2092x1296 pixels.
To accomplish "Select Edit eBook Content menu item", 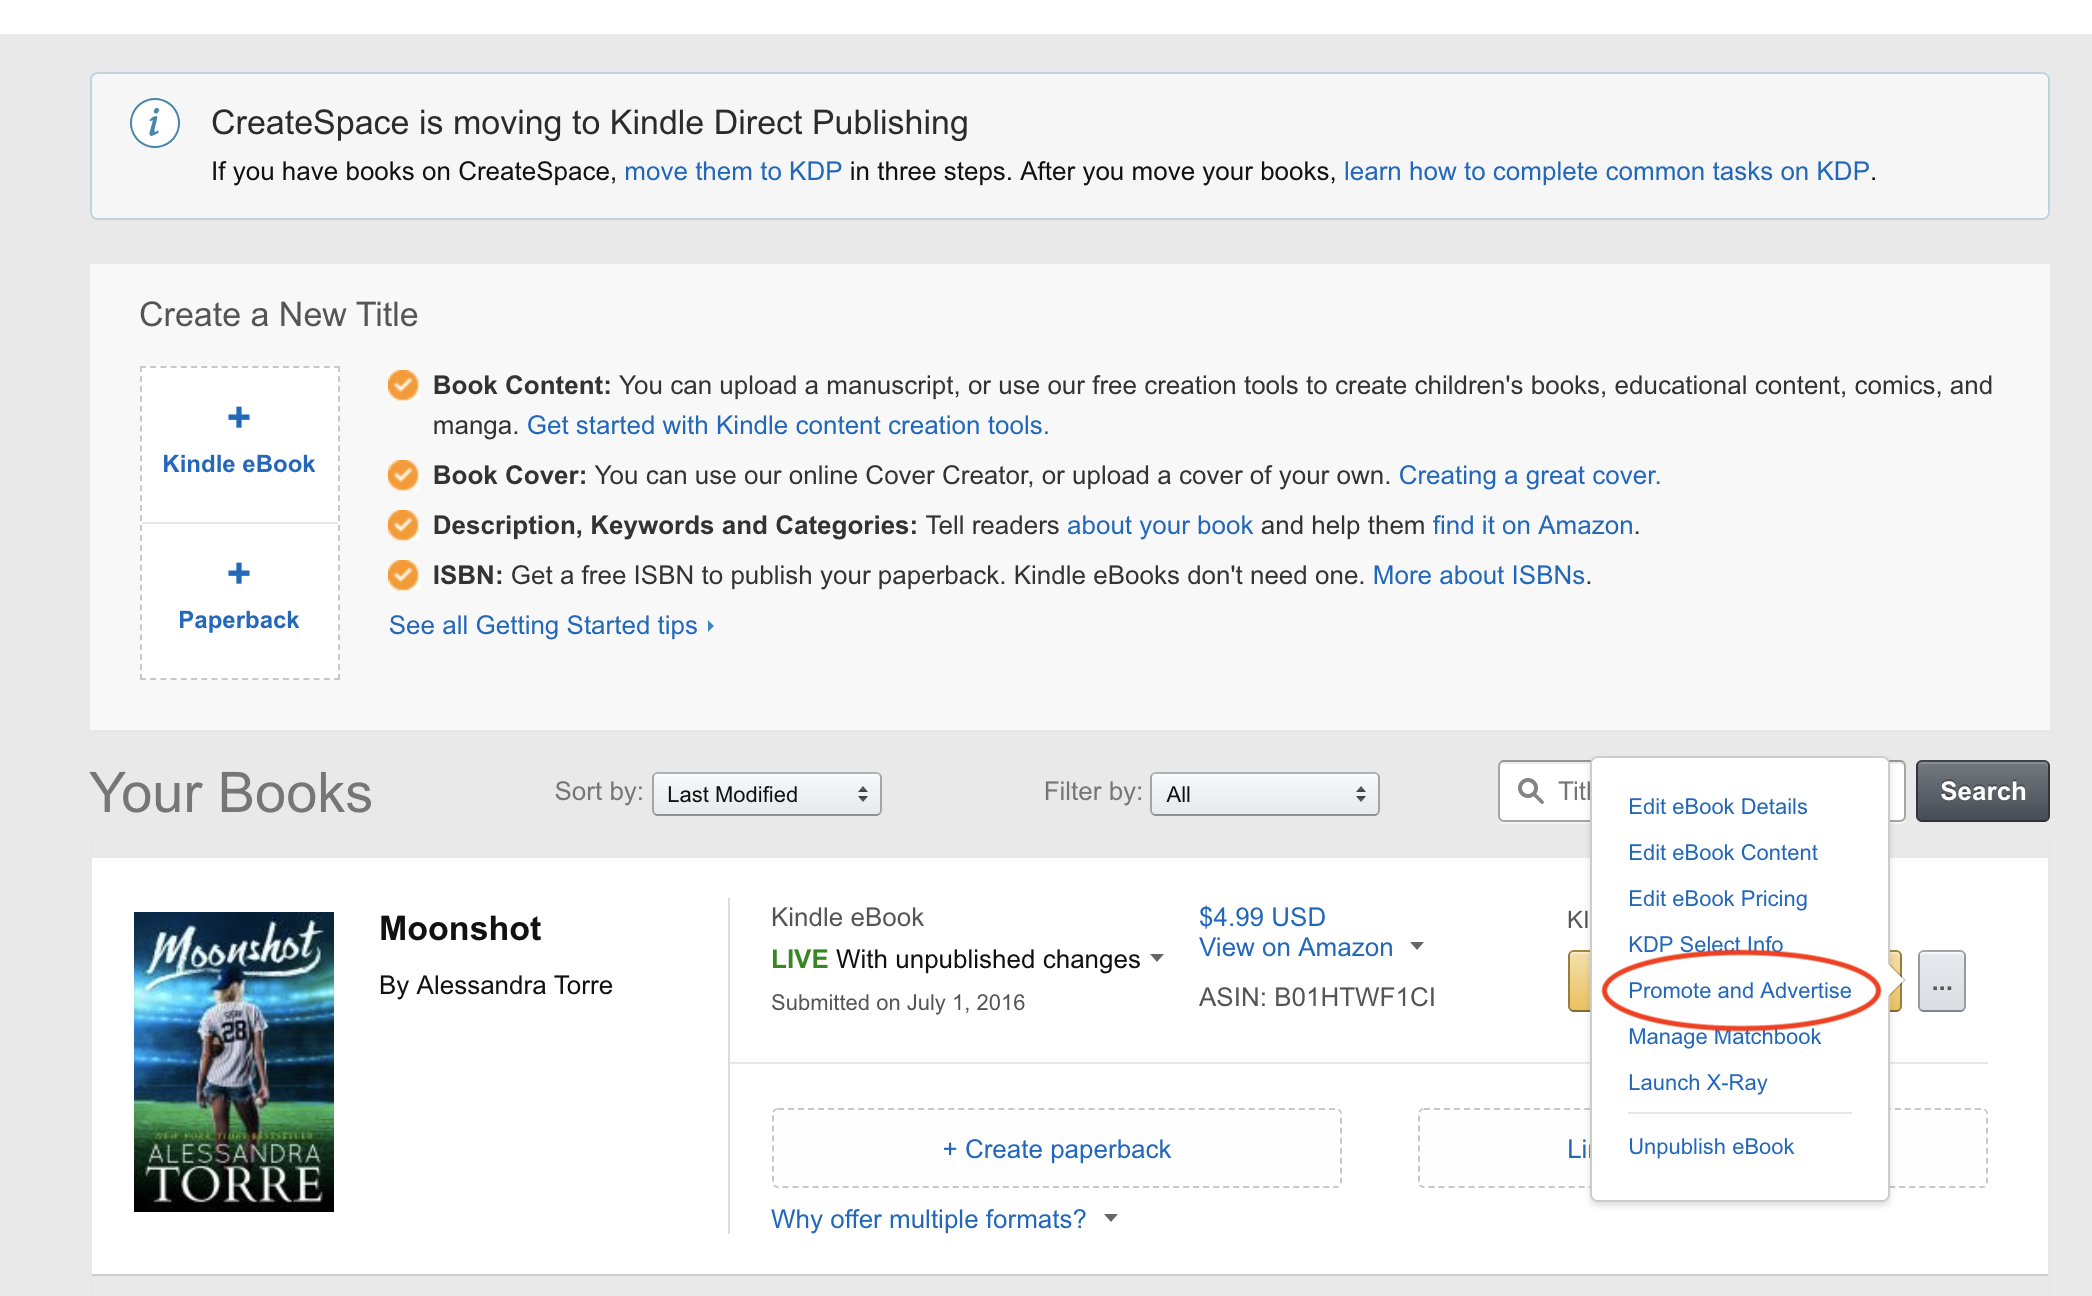I will click(1722, 852).
